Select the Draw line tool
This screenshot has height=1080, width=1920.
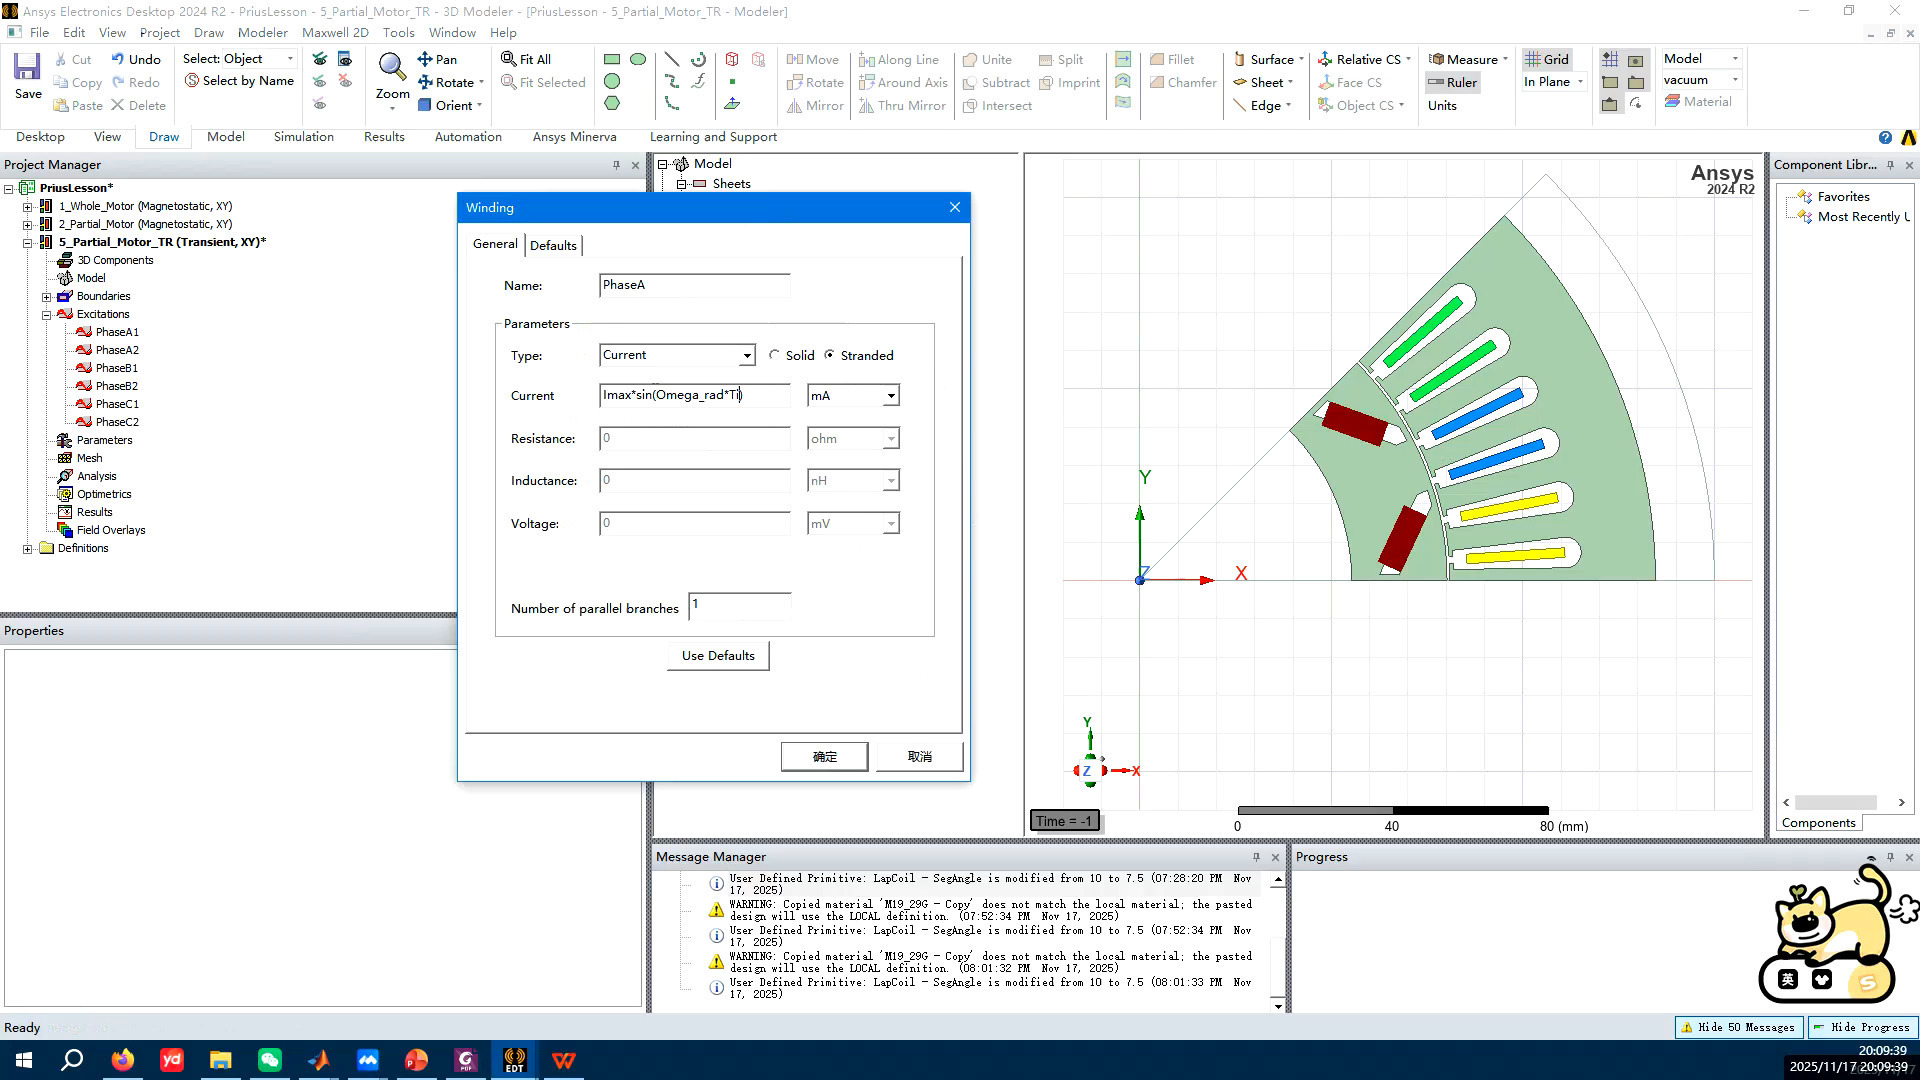click(x=671, y=59)
